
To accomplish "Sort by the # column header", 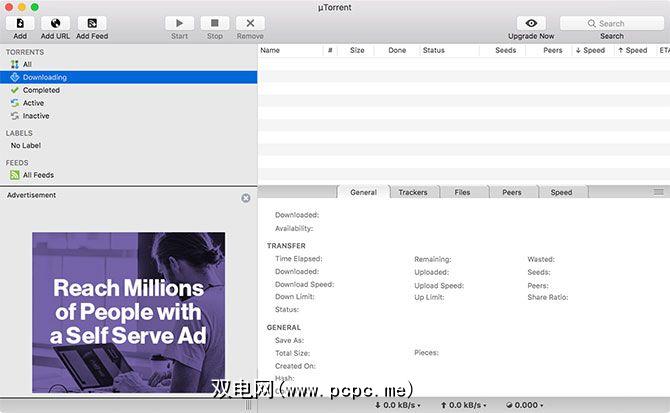I will [330, 50].
